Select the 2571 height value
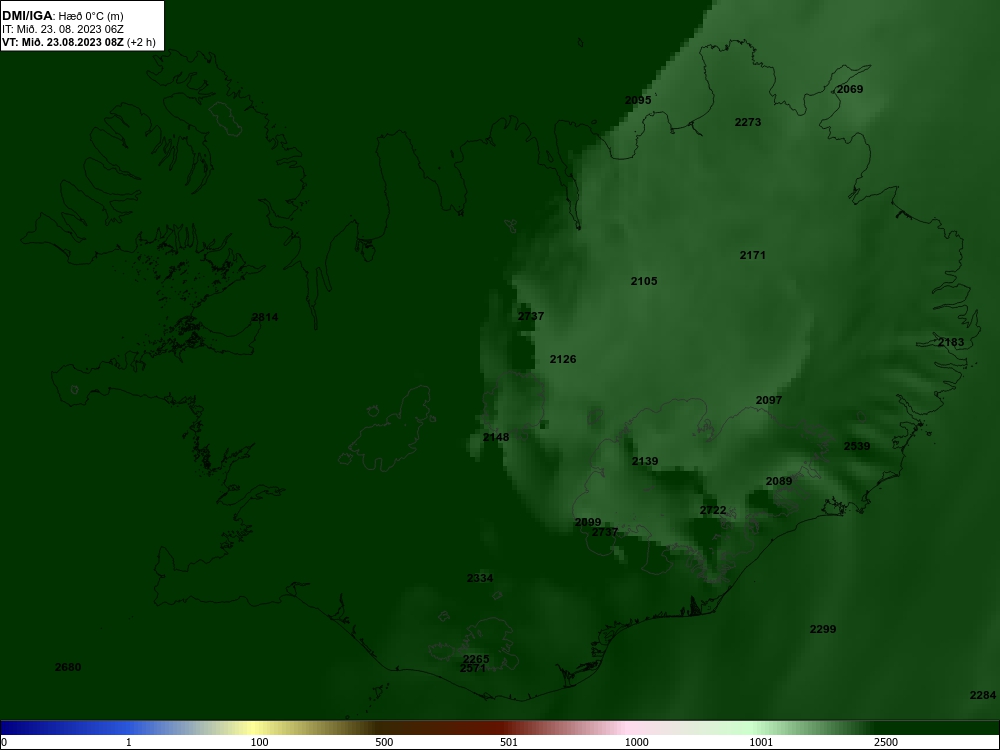Image resolution: width=1000 pixels, height=750 pixels. tap(473, 668)
